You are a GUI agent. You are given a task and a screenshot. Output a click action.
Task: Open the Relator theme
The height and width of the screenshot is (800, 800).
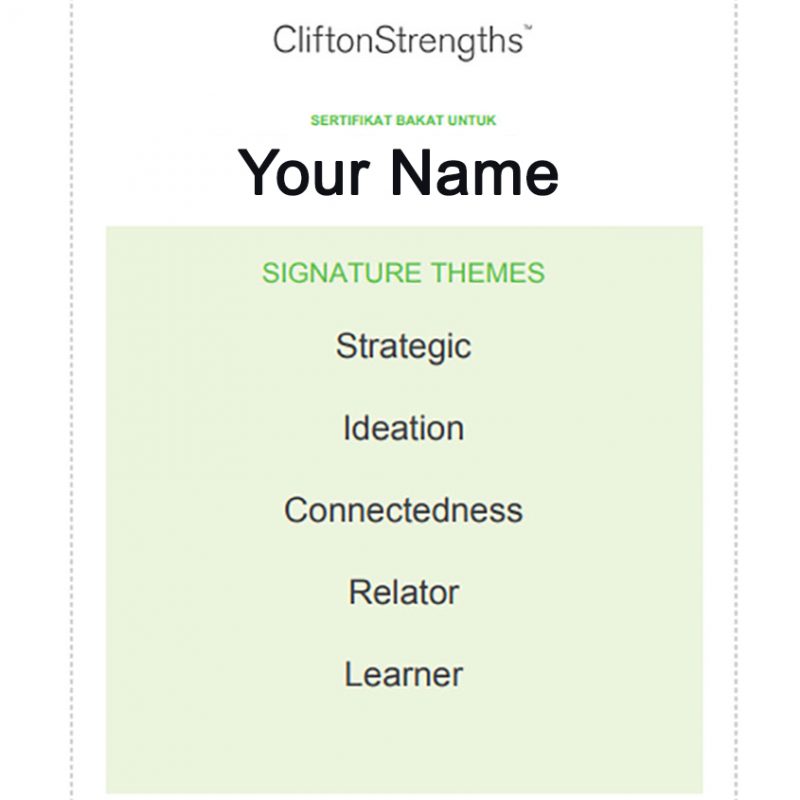pos(403,592)
